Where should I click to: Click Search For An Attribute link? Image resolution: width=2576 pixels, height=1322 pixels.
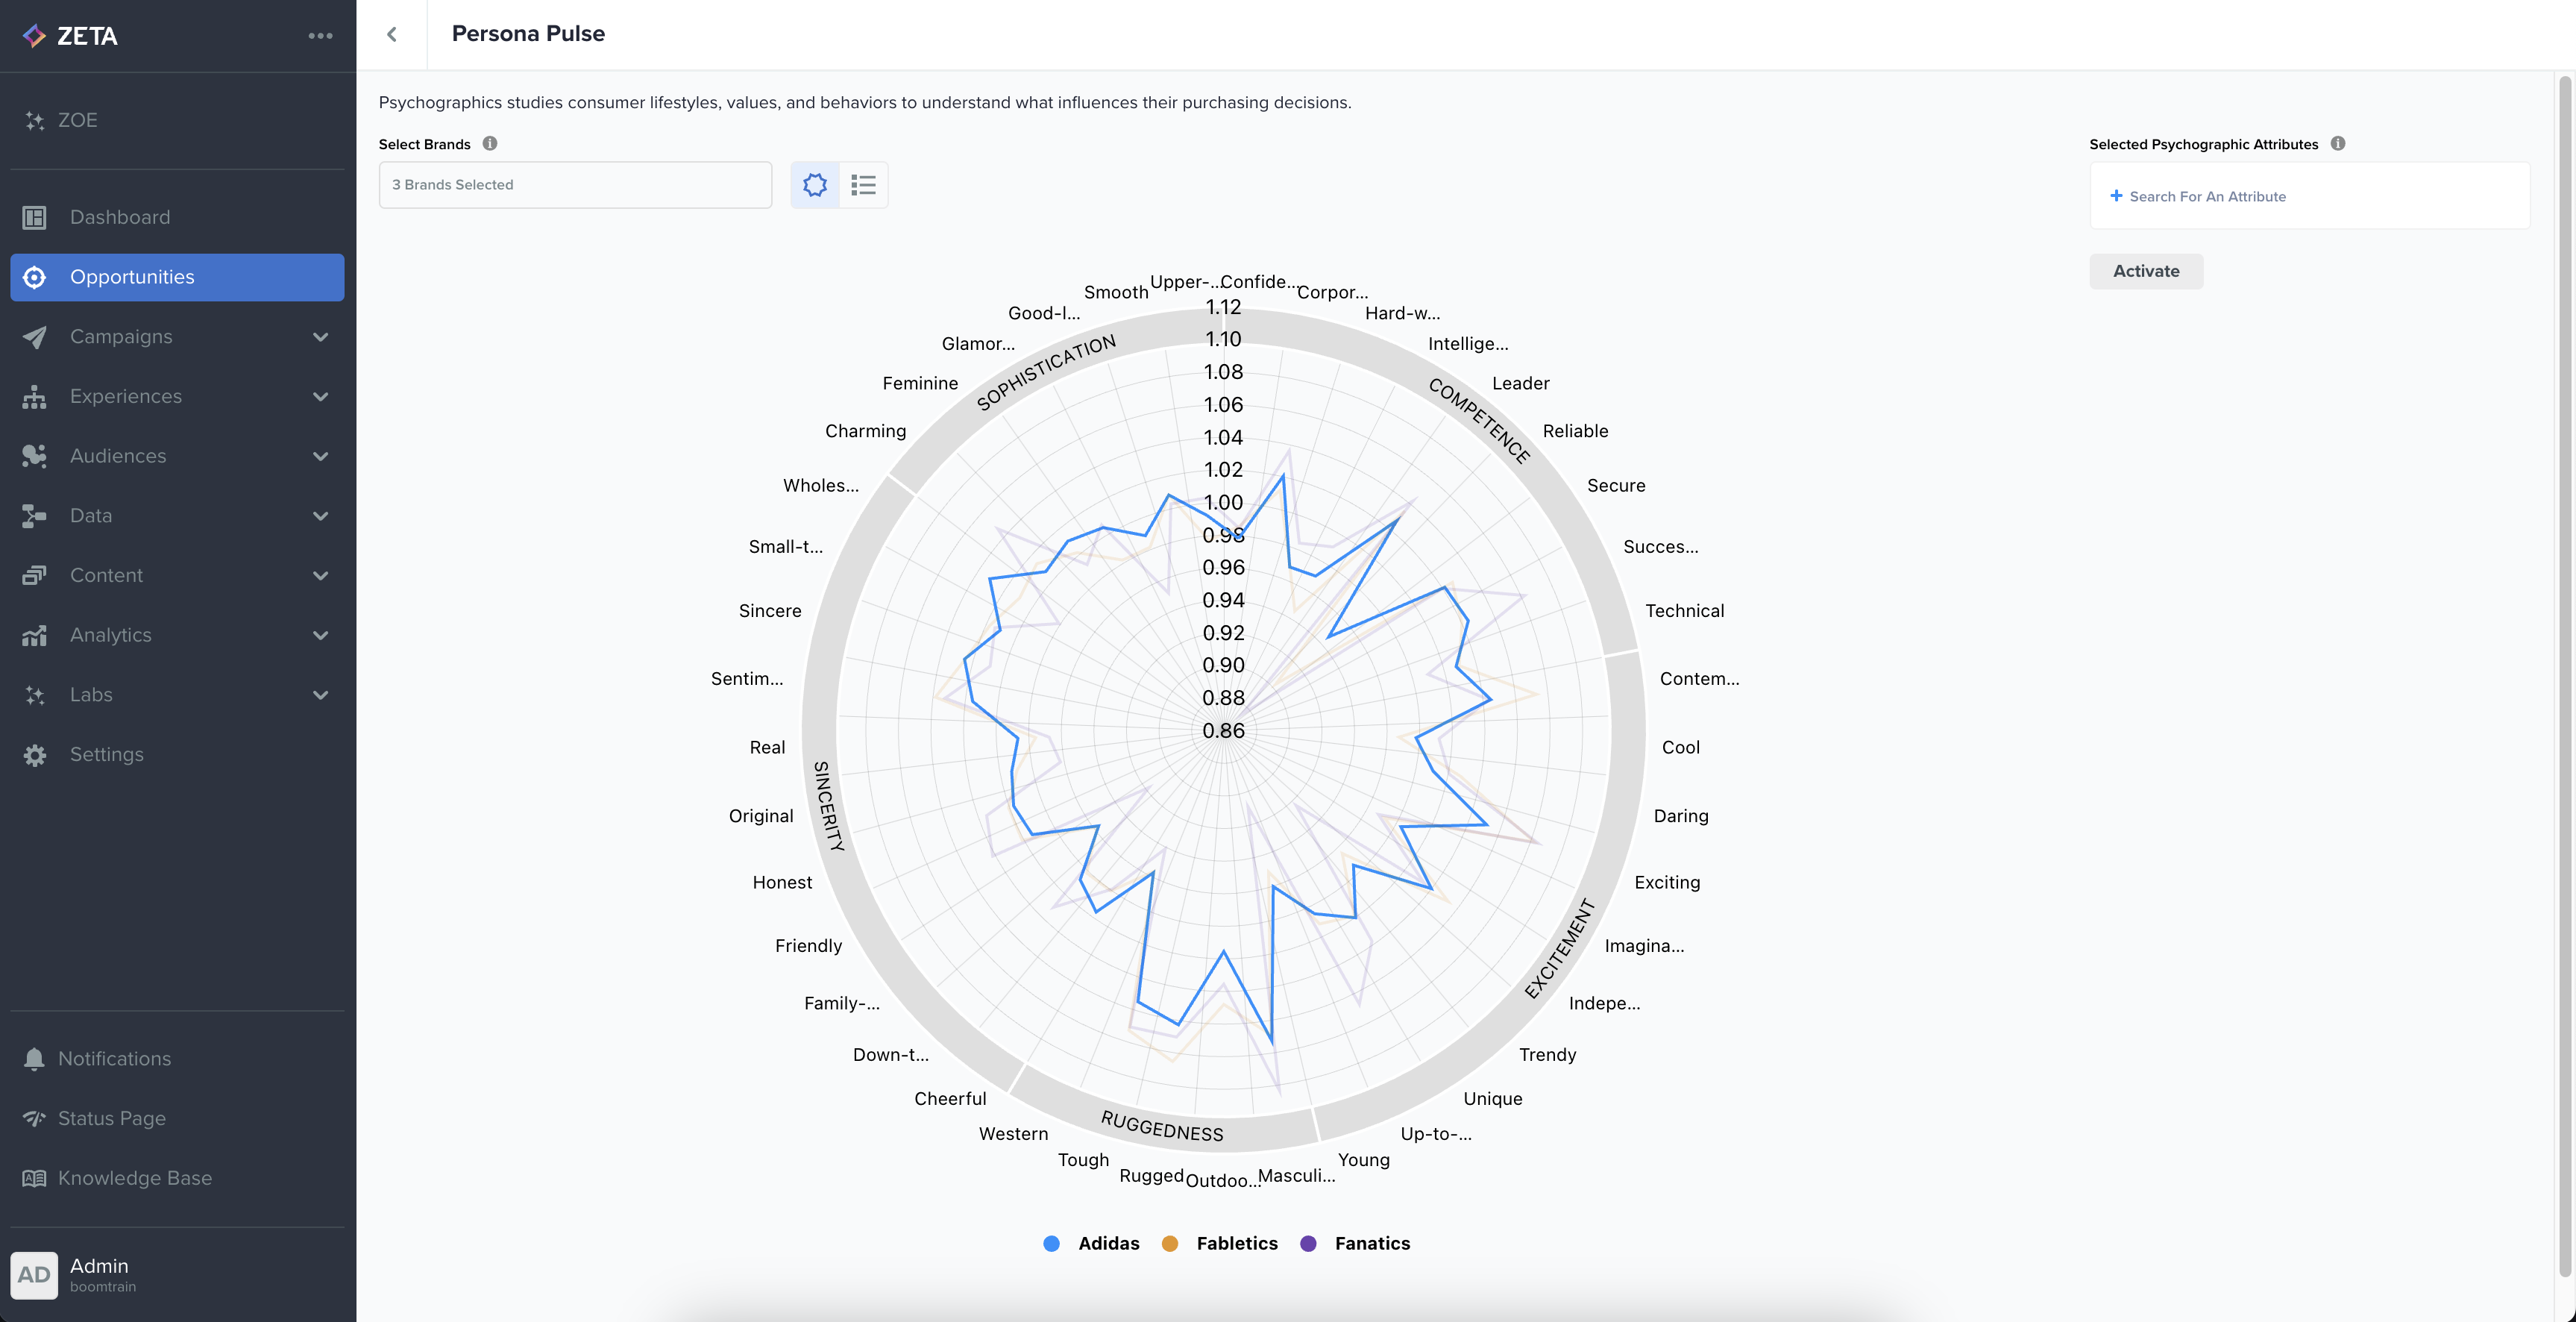tap(2207, 197)
